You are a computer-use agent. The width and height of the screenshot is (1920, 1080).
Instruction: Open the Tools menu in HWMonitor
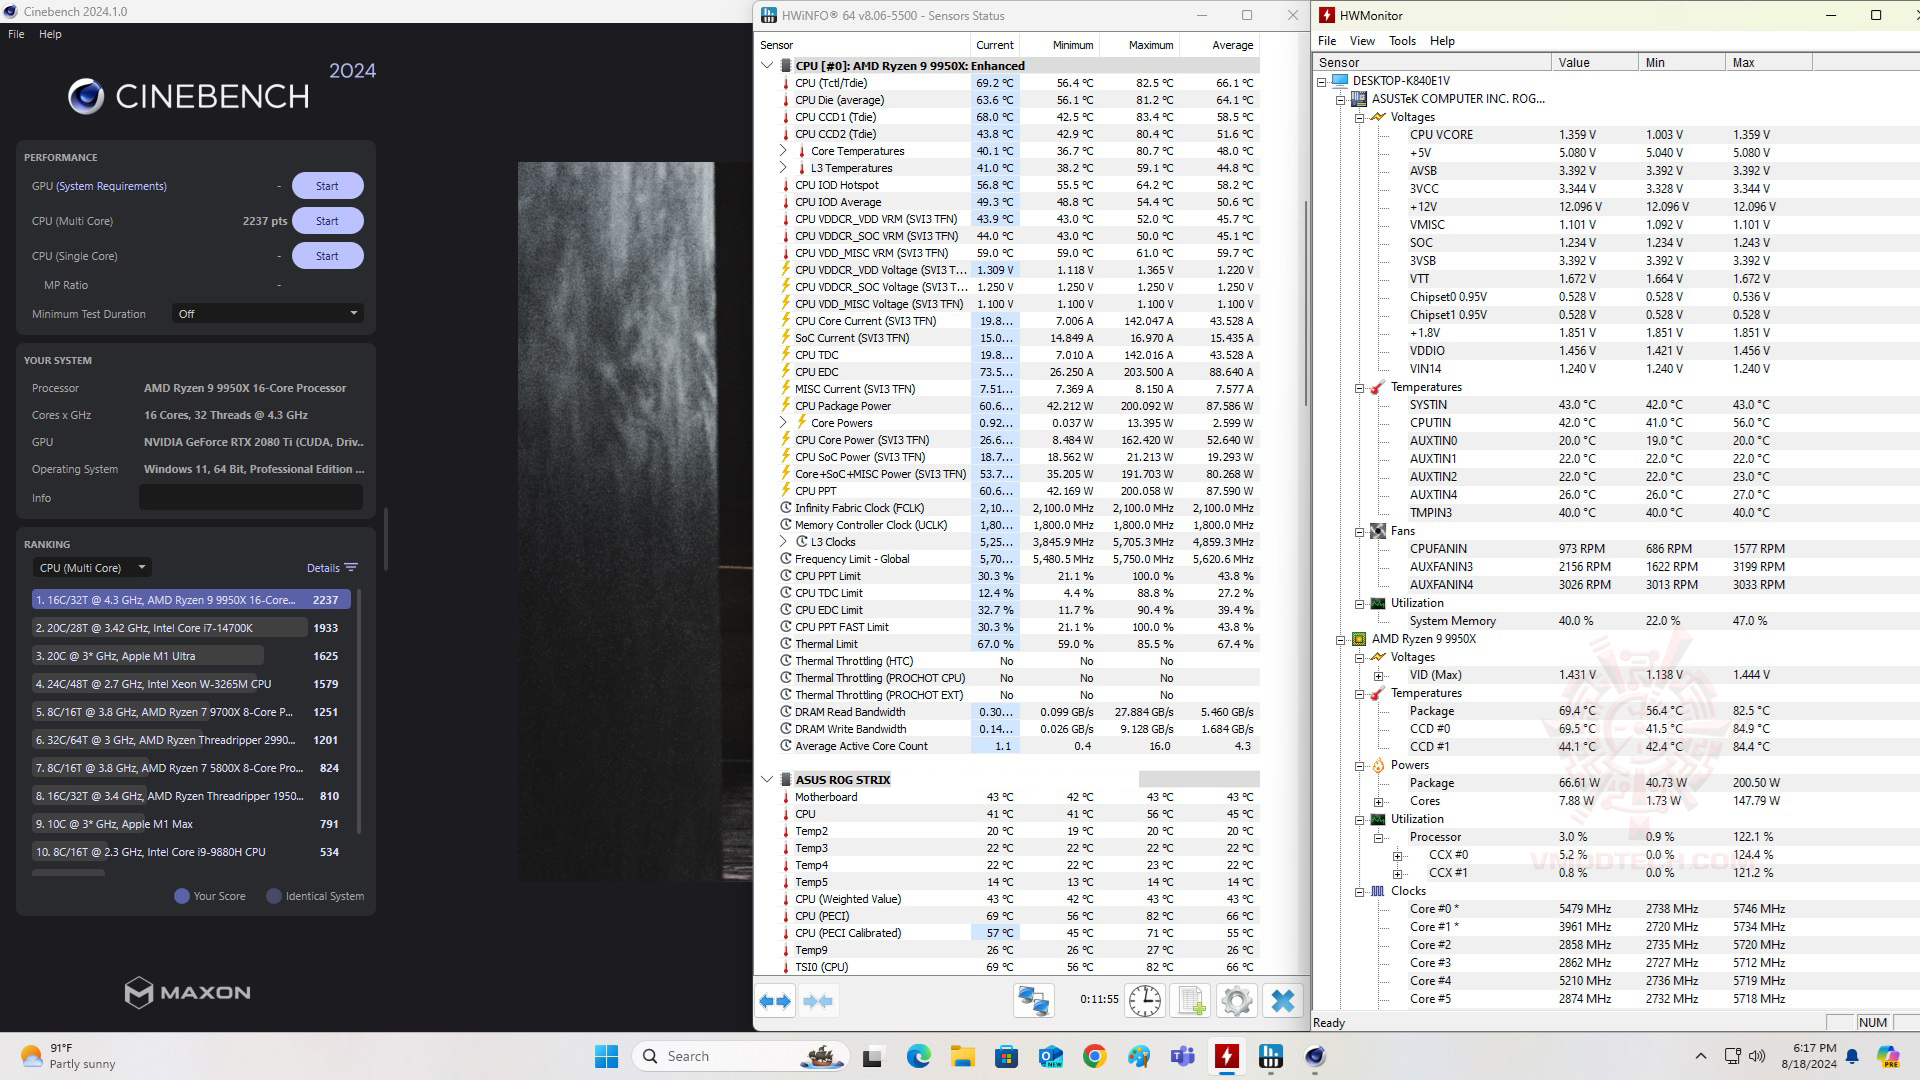coord(1402,41)
